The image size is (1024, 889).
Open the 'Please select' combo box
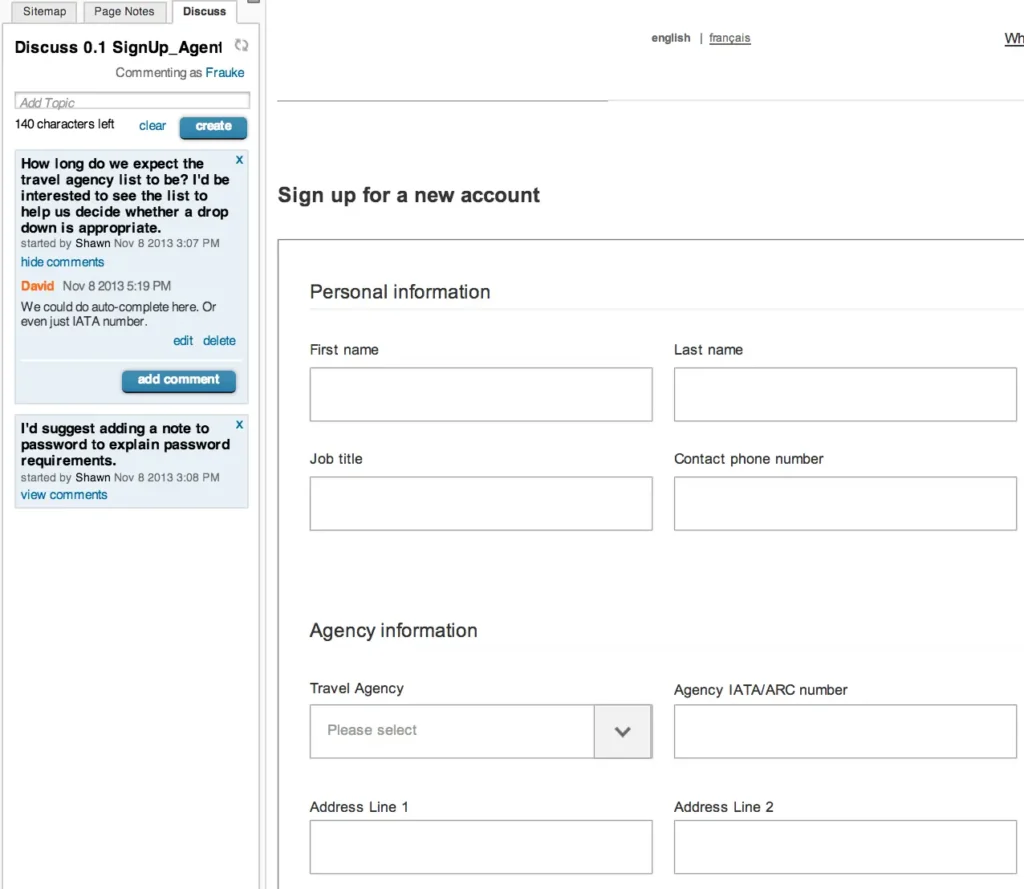click(452, 731)
